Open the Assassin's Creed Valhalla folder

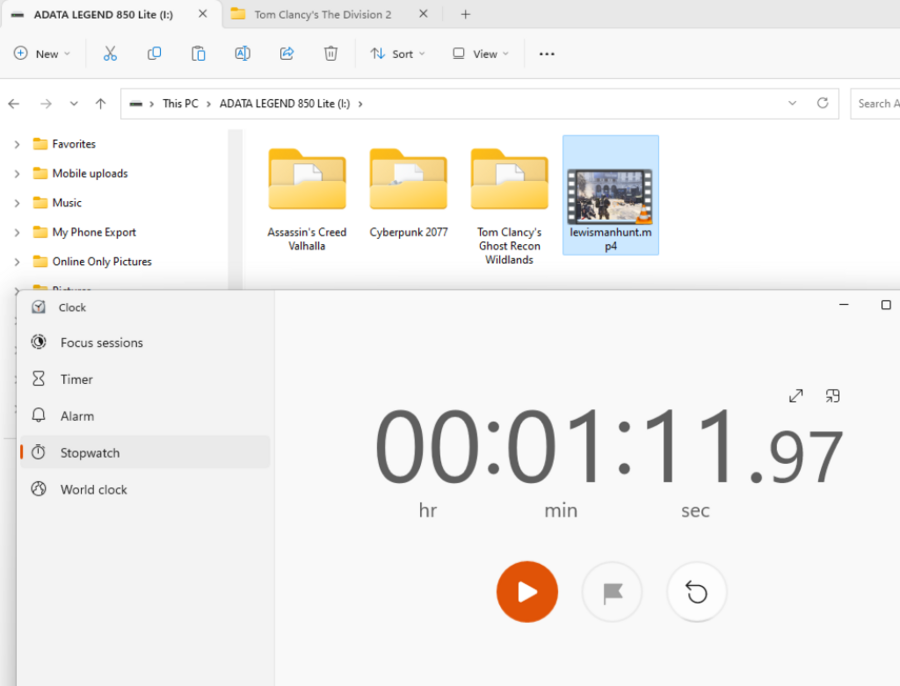[x=307, y=199]
